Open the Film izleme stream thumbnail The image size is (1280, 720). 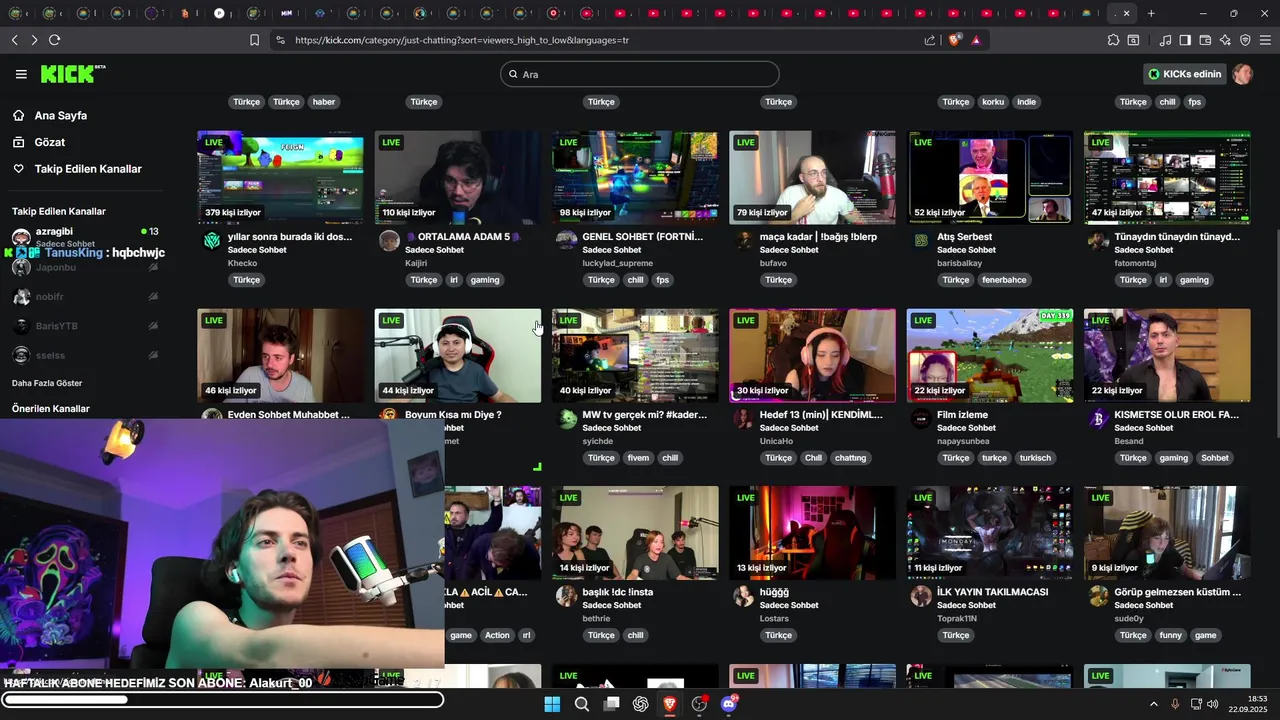(x=990, y=355)
